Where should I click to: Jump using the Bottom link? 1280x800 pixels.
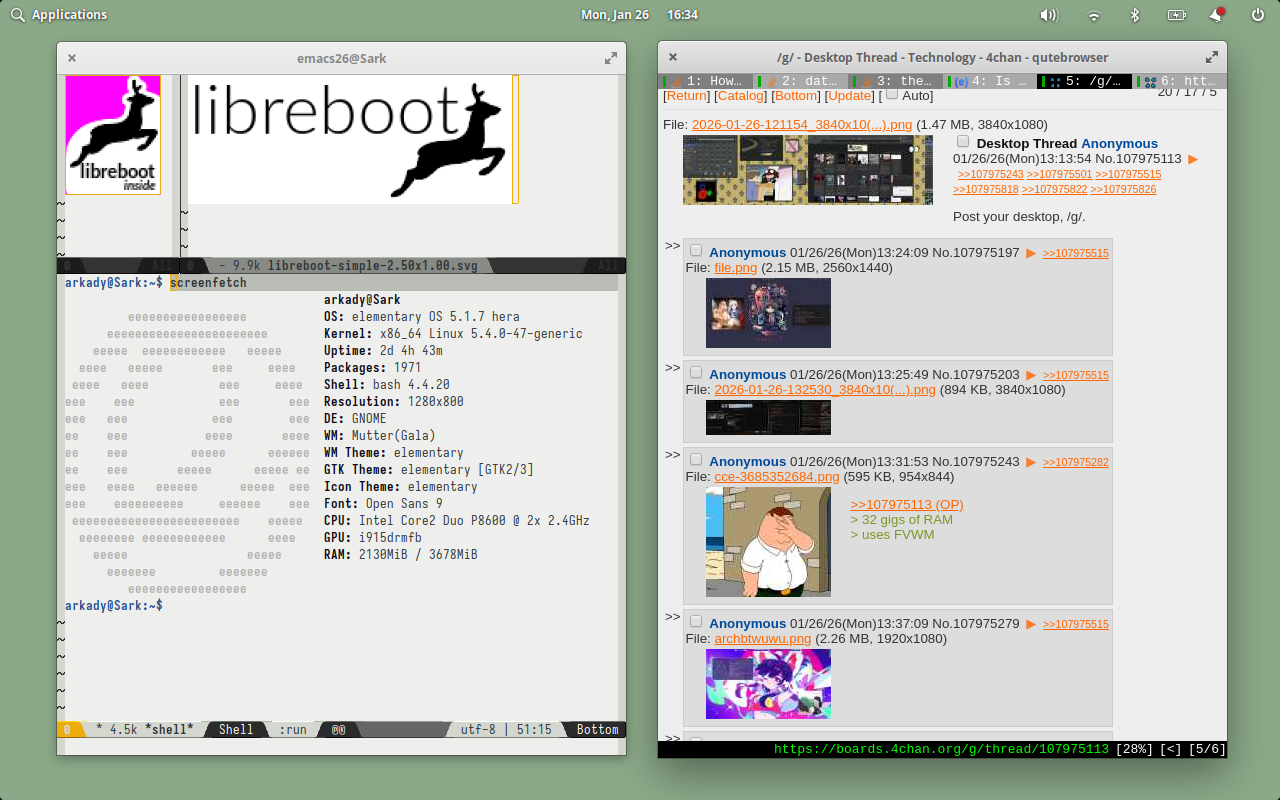click(796, 96)
